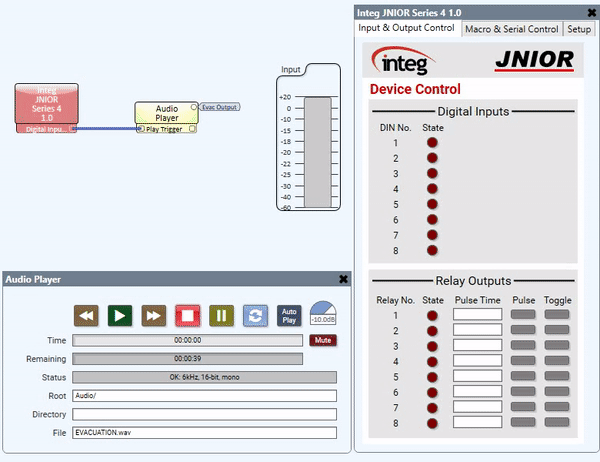
Task: Mute the Audio Player
Action: coord(323,340)
